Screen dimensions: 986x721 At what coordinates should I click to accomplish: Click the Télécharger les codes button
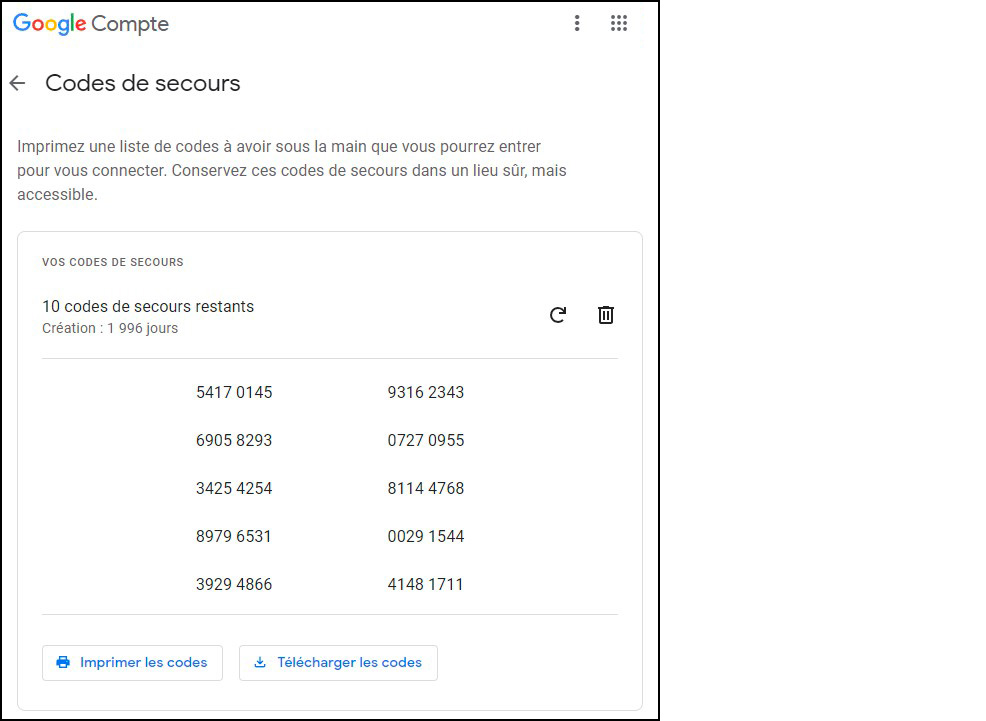(338, 662)
